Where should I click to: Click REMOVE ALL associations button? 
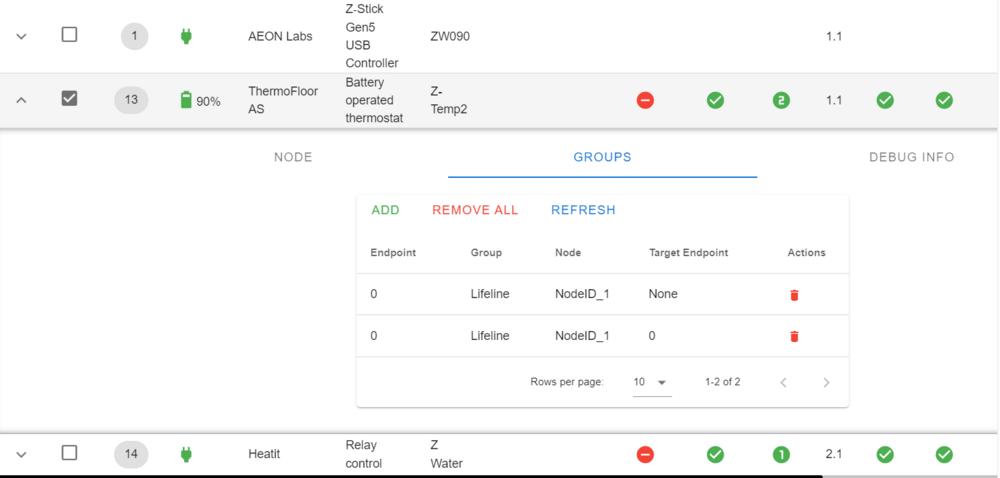[x=475, y=210]
